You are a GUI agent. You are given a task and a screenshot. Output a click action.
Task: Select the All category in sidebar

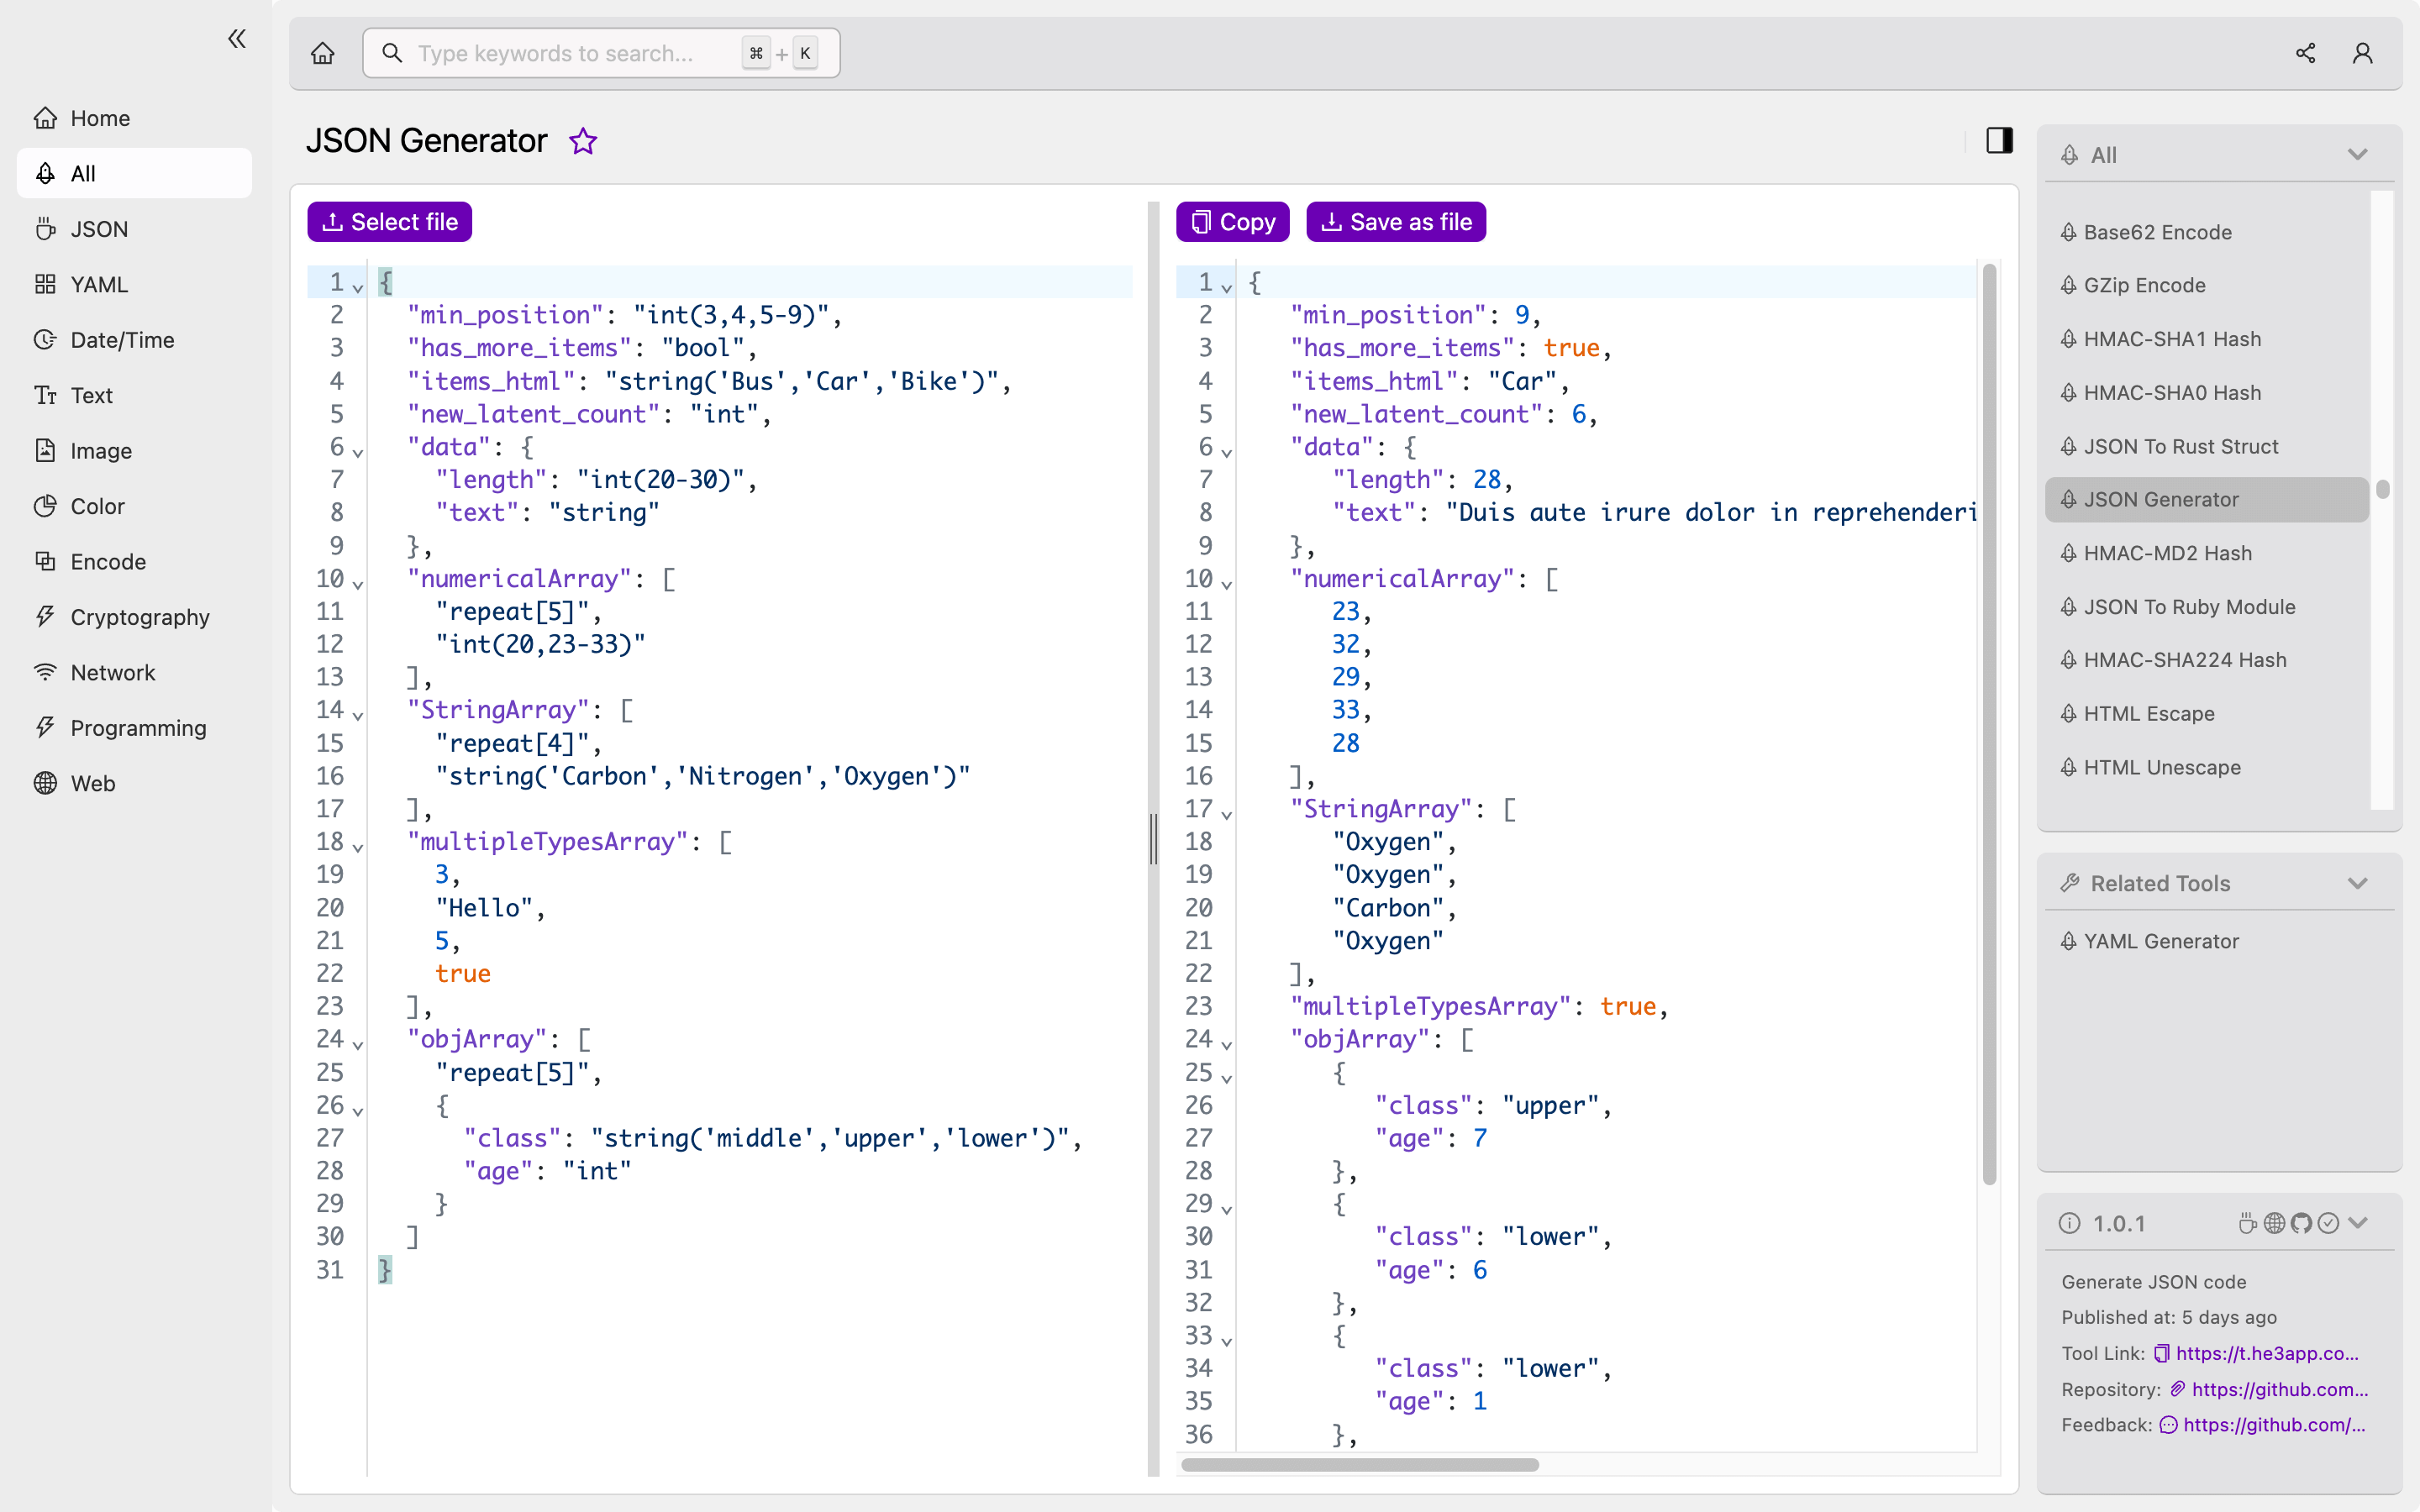[x=134, y=173]
